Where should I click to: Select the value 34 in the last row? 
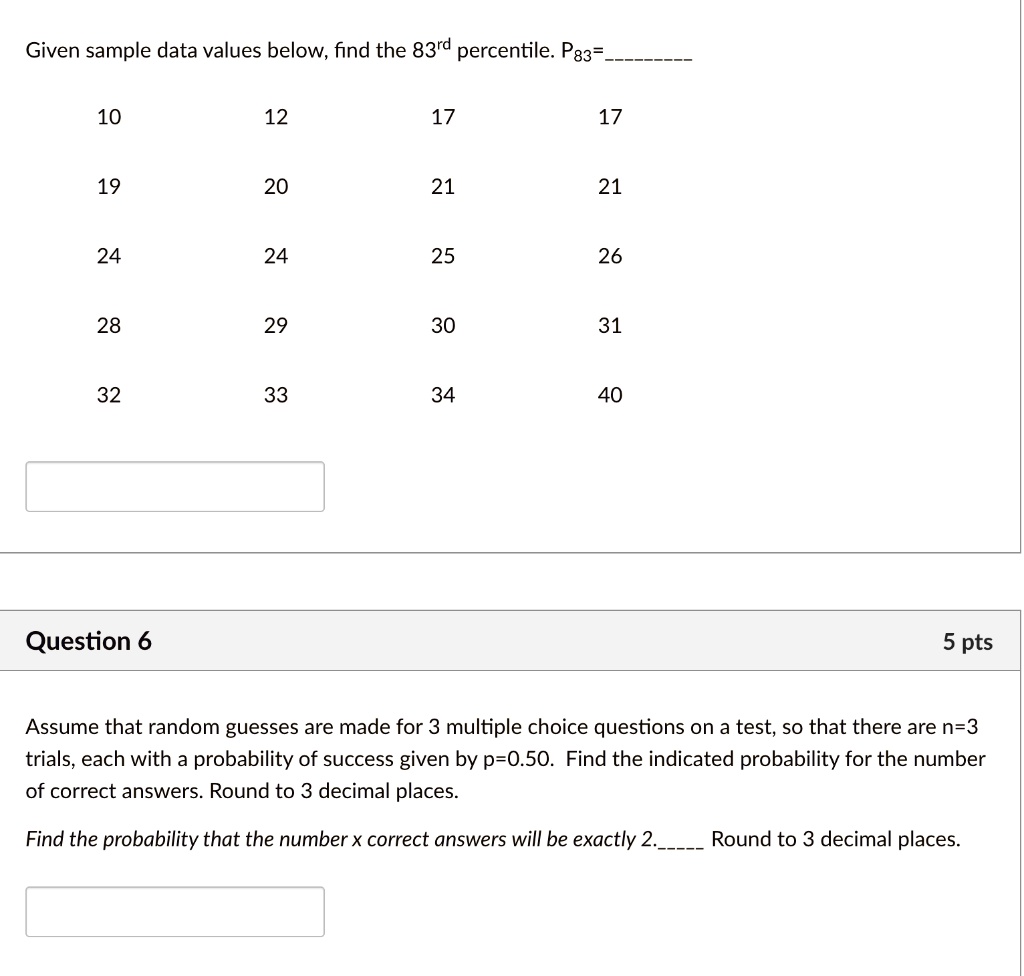click(x=443, y=395)
